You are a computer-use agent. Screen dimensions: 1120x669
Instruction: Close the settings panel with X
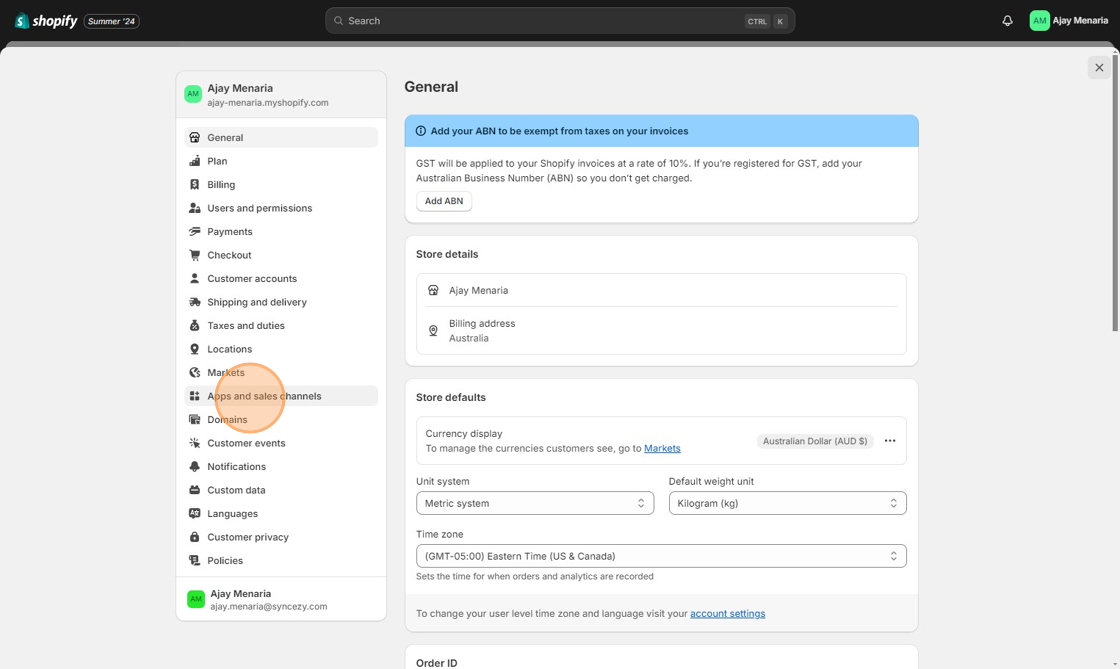click(x=1099, y=68)
